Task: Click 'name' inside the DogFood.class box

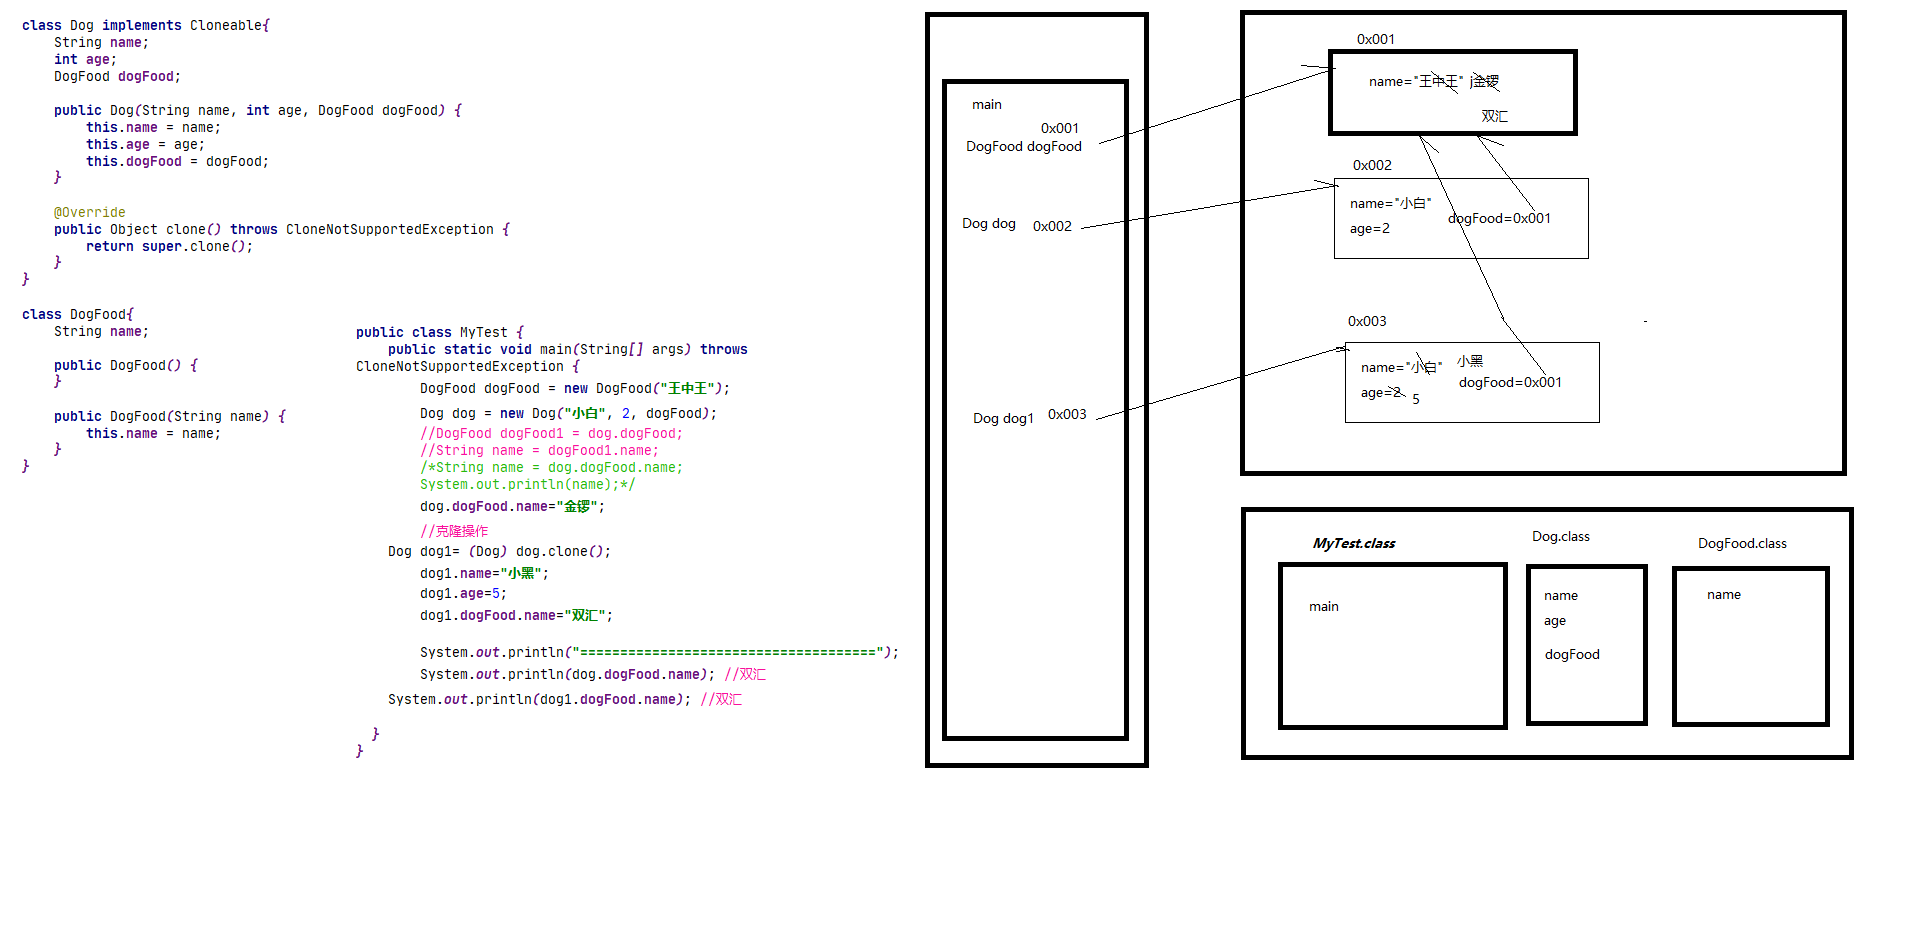Action: point(1724,594)
